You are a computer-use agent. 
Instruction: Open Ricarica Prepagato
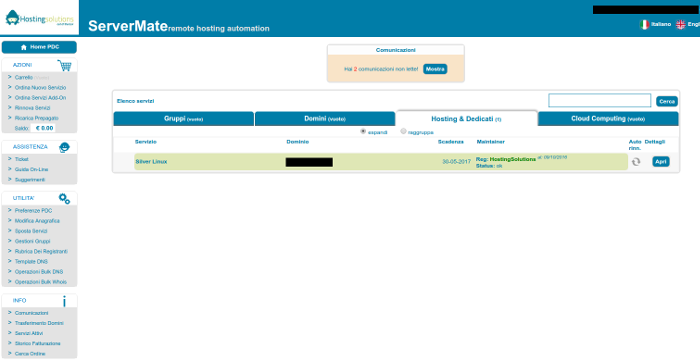click(37, 118)
